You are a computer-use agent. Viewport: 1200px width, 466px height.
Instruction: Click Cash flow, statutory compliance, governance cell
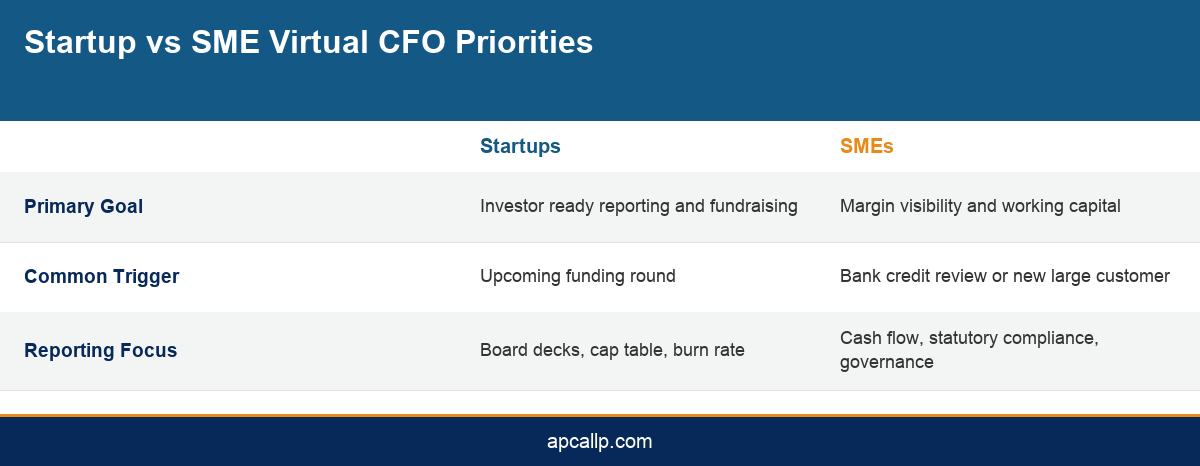(969, 350)
